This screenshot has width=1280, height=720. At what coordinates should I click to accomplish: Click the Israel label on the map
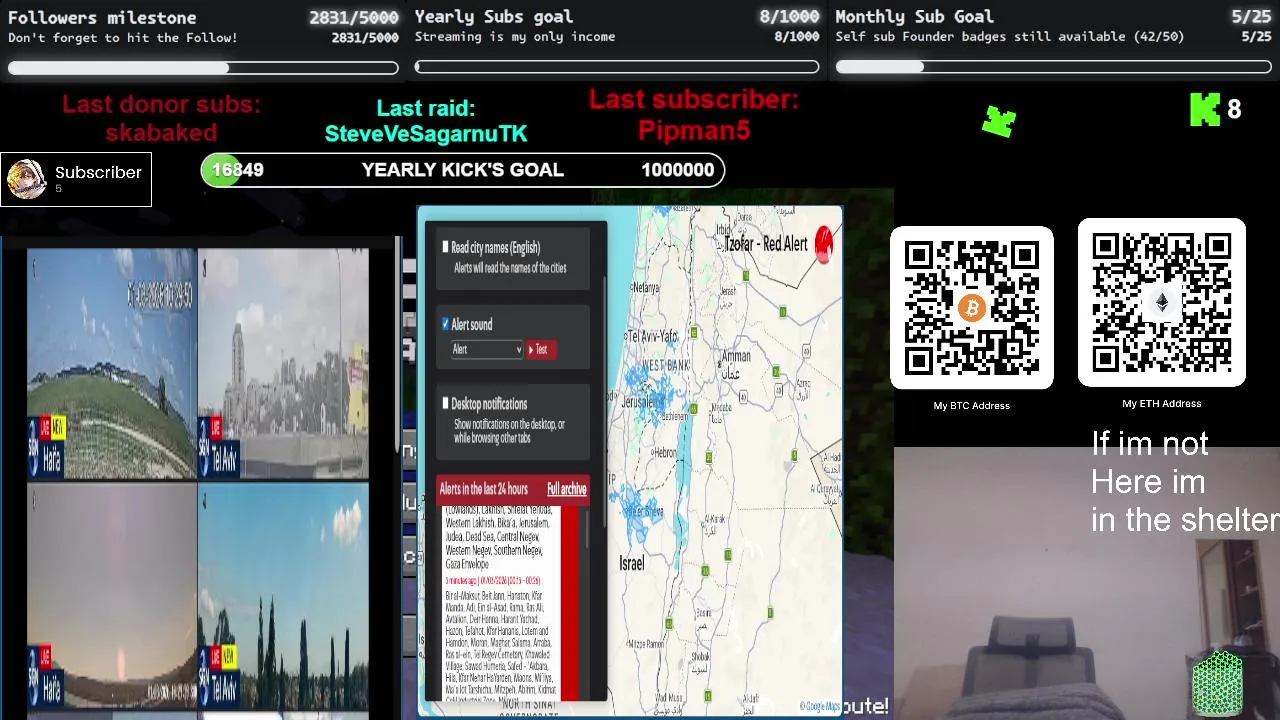[632, 564]
